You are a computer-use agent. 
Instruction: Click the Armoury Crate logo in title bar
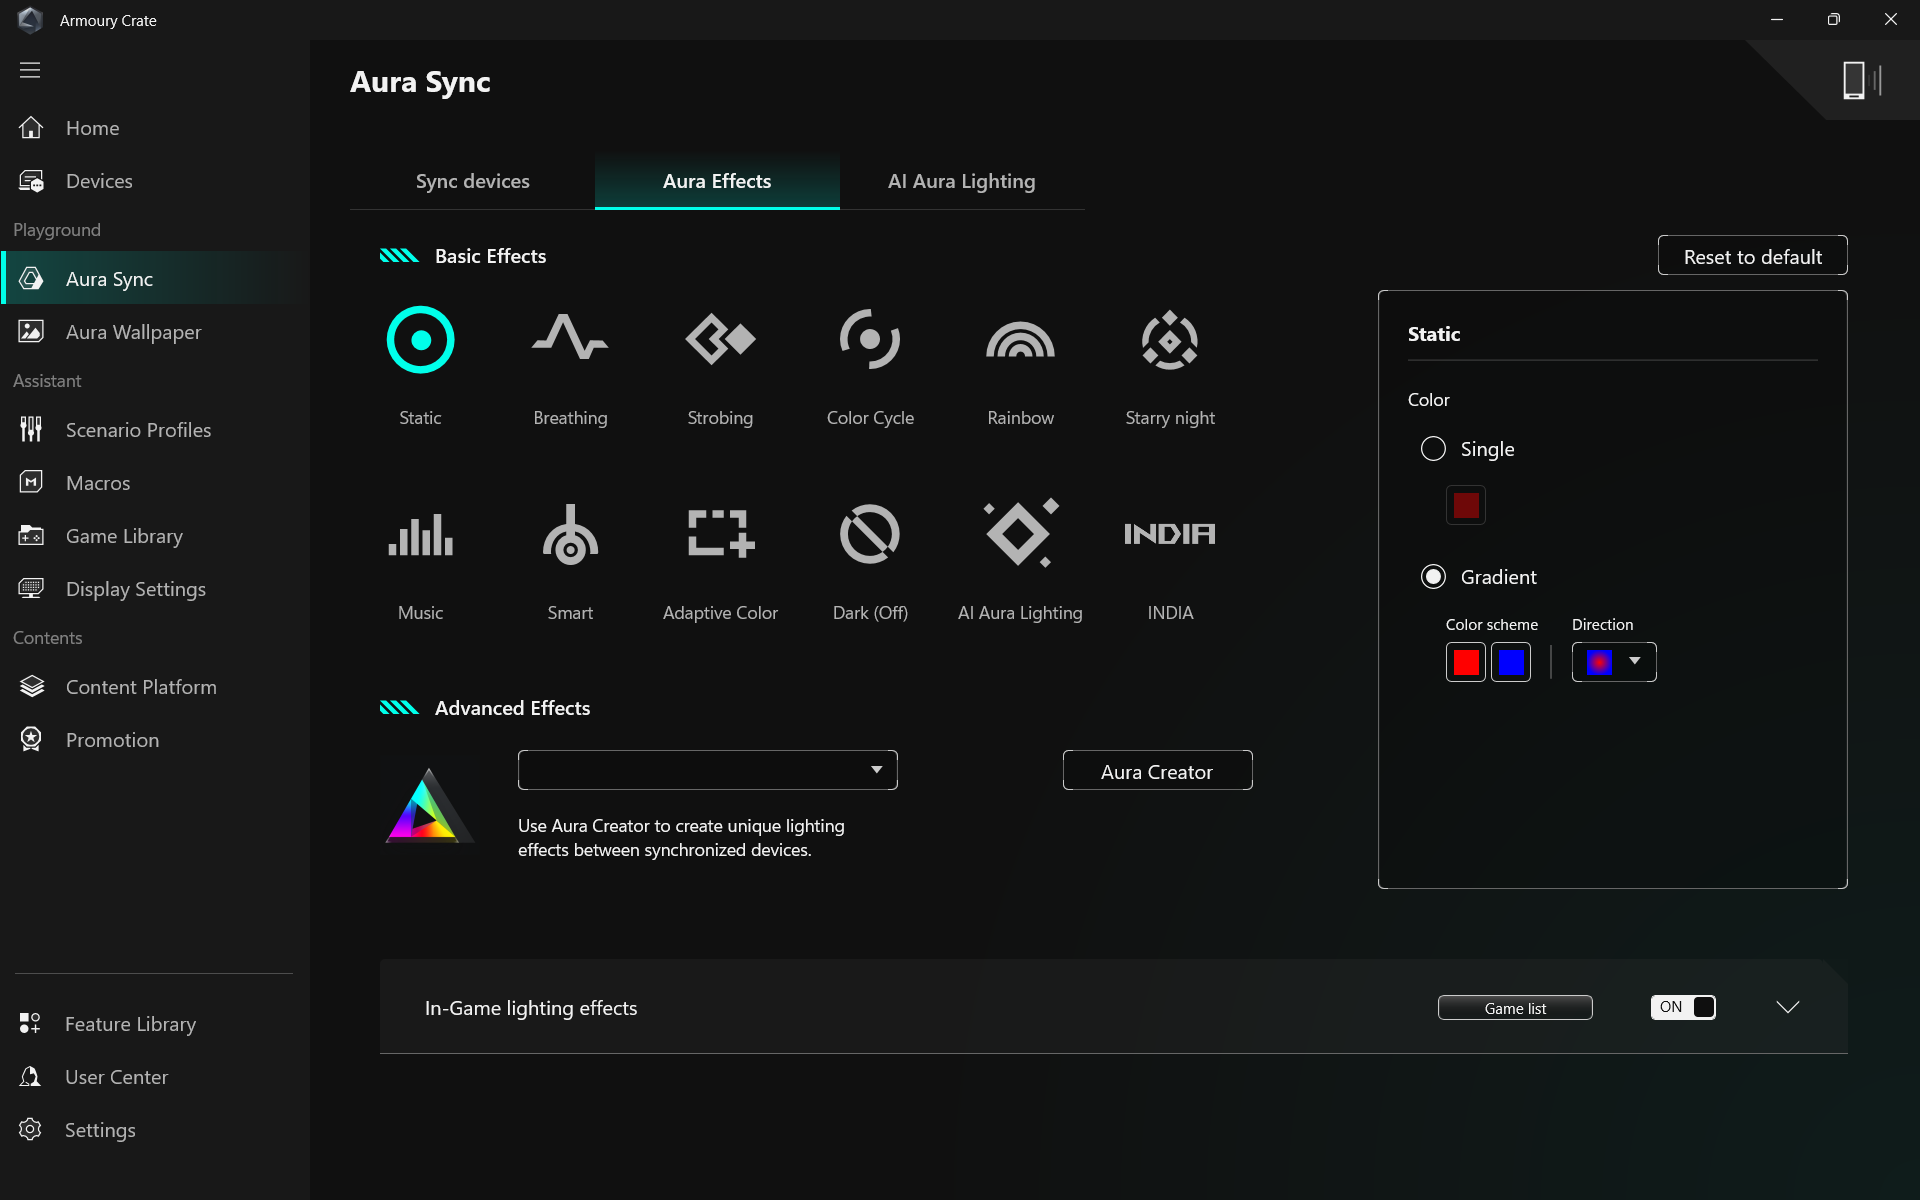30,20
